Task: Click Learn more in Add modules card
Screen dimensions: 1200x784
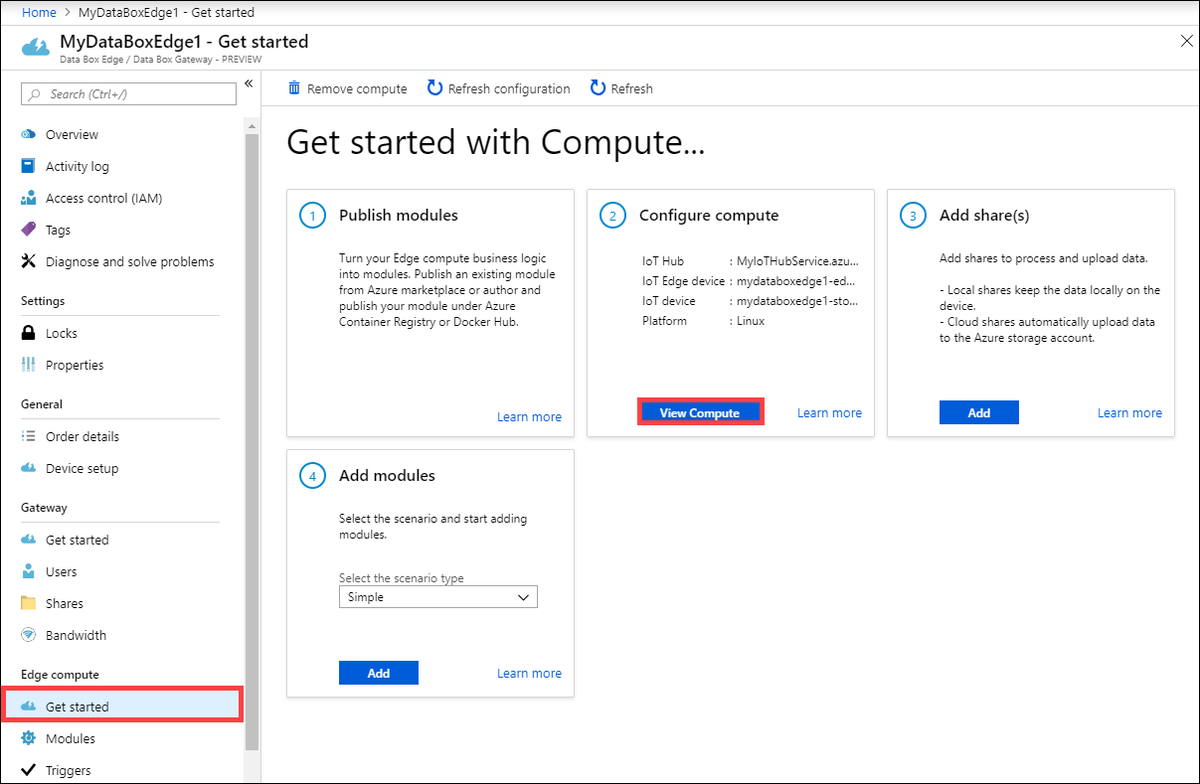Action: (x=529, y=673)
